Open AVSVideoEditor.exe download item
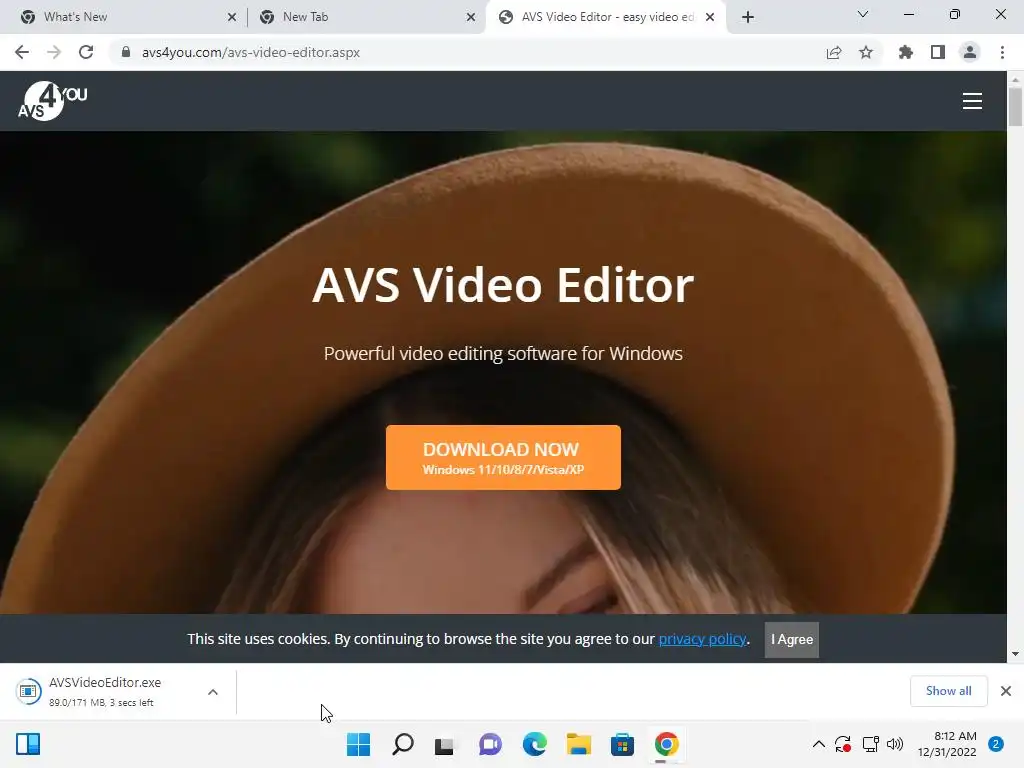Image resolution: width=1024 pixels, height=768 pixels. 104,692
